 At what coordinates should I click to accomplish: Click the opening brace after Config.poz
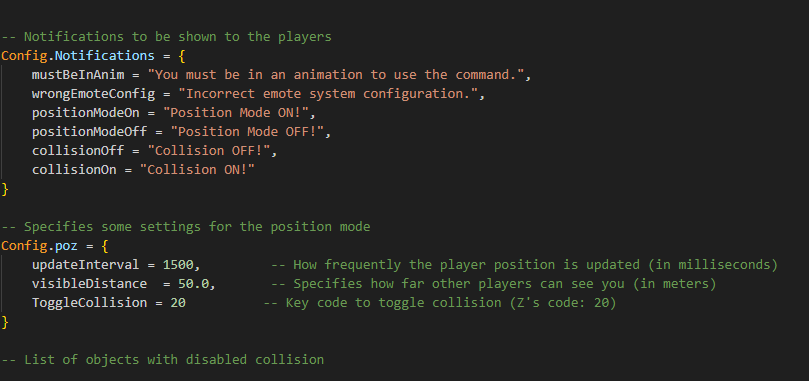(x=105, y=246)
